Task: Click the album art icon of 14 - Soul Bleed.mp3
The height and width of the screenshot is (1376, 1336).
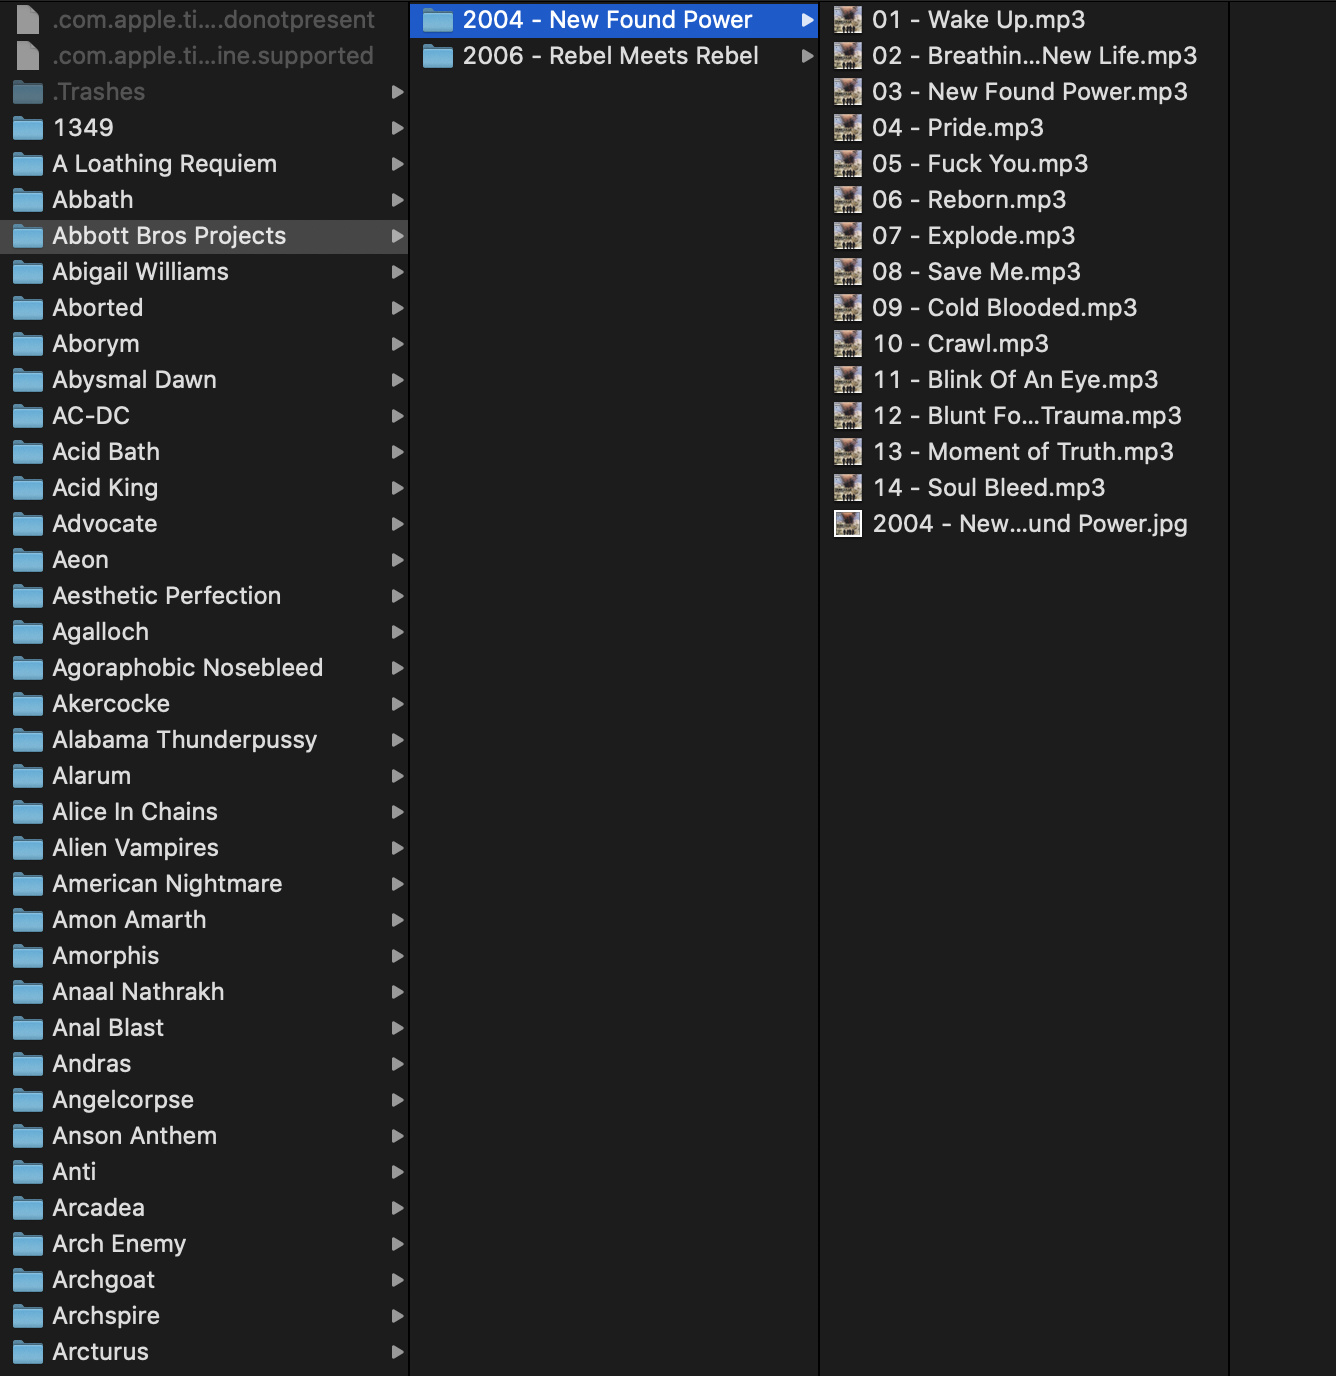Action: (x=848, y=488)
